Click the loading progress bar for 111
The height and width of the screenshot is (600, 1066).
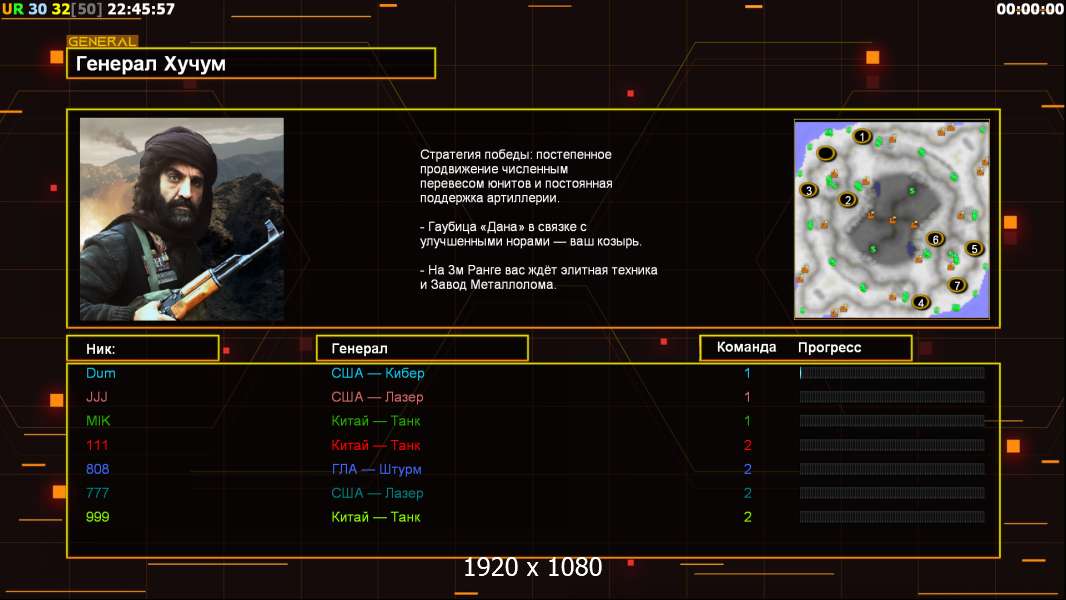(x=892, y=445)
